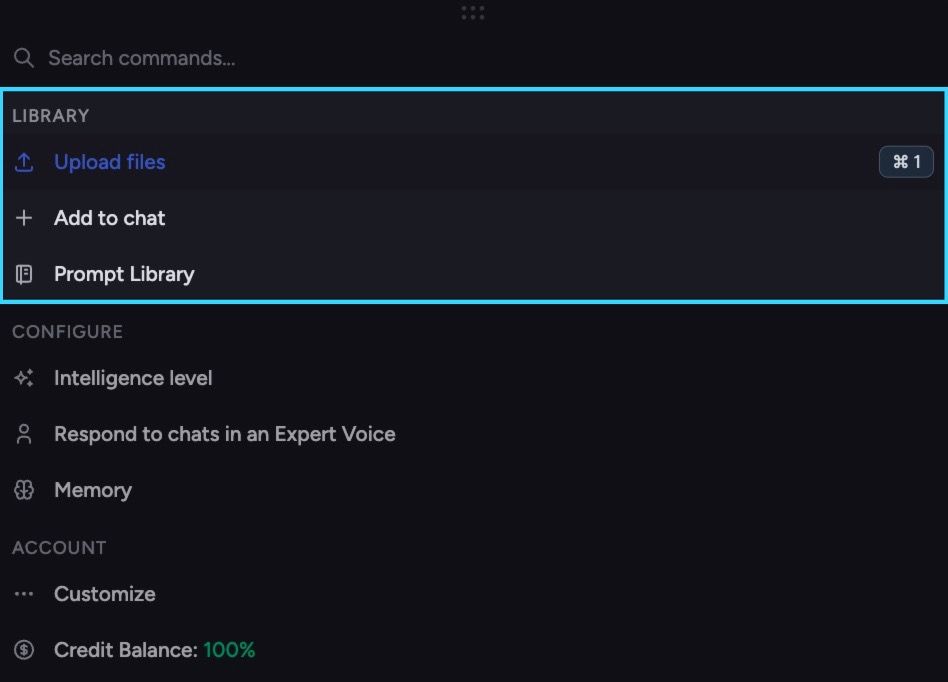
Task: Click the brain Memory icon
Action: 24,490
